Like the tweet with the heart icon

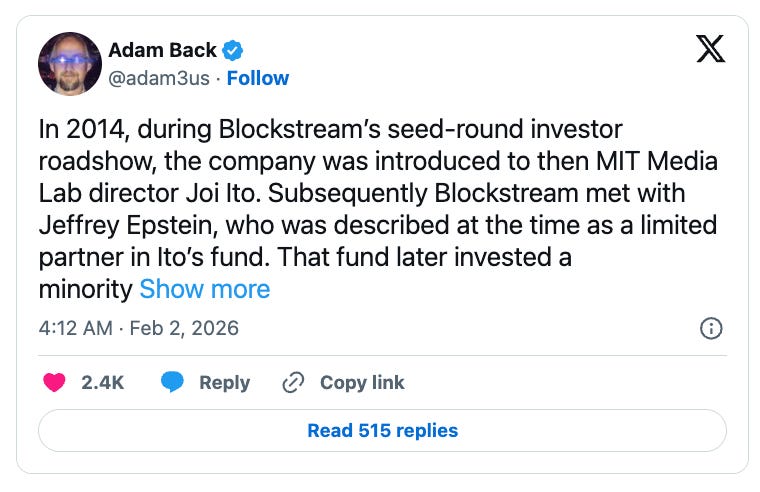pos(55,382)
